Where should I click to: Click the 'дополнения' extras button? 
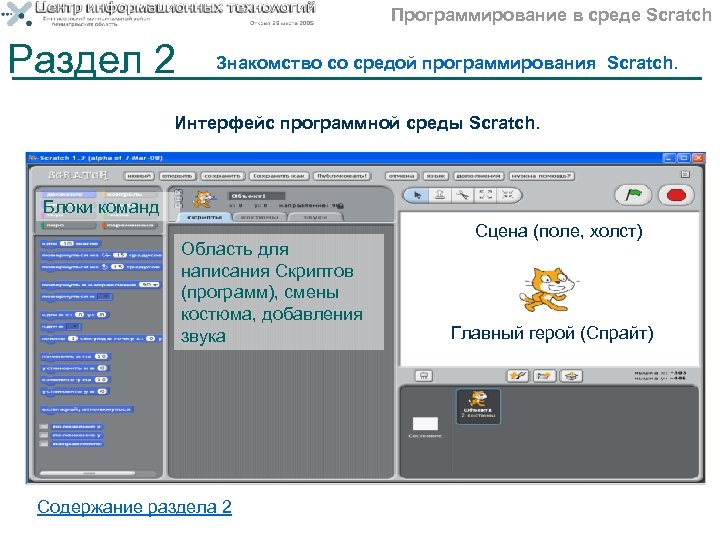pos(478,176)
